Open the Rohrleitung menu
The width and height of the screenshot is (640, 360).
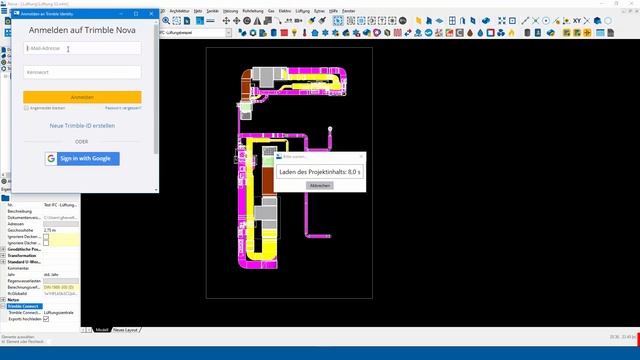253,11
